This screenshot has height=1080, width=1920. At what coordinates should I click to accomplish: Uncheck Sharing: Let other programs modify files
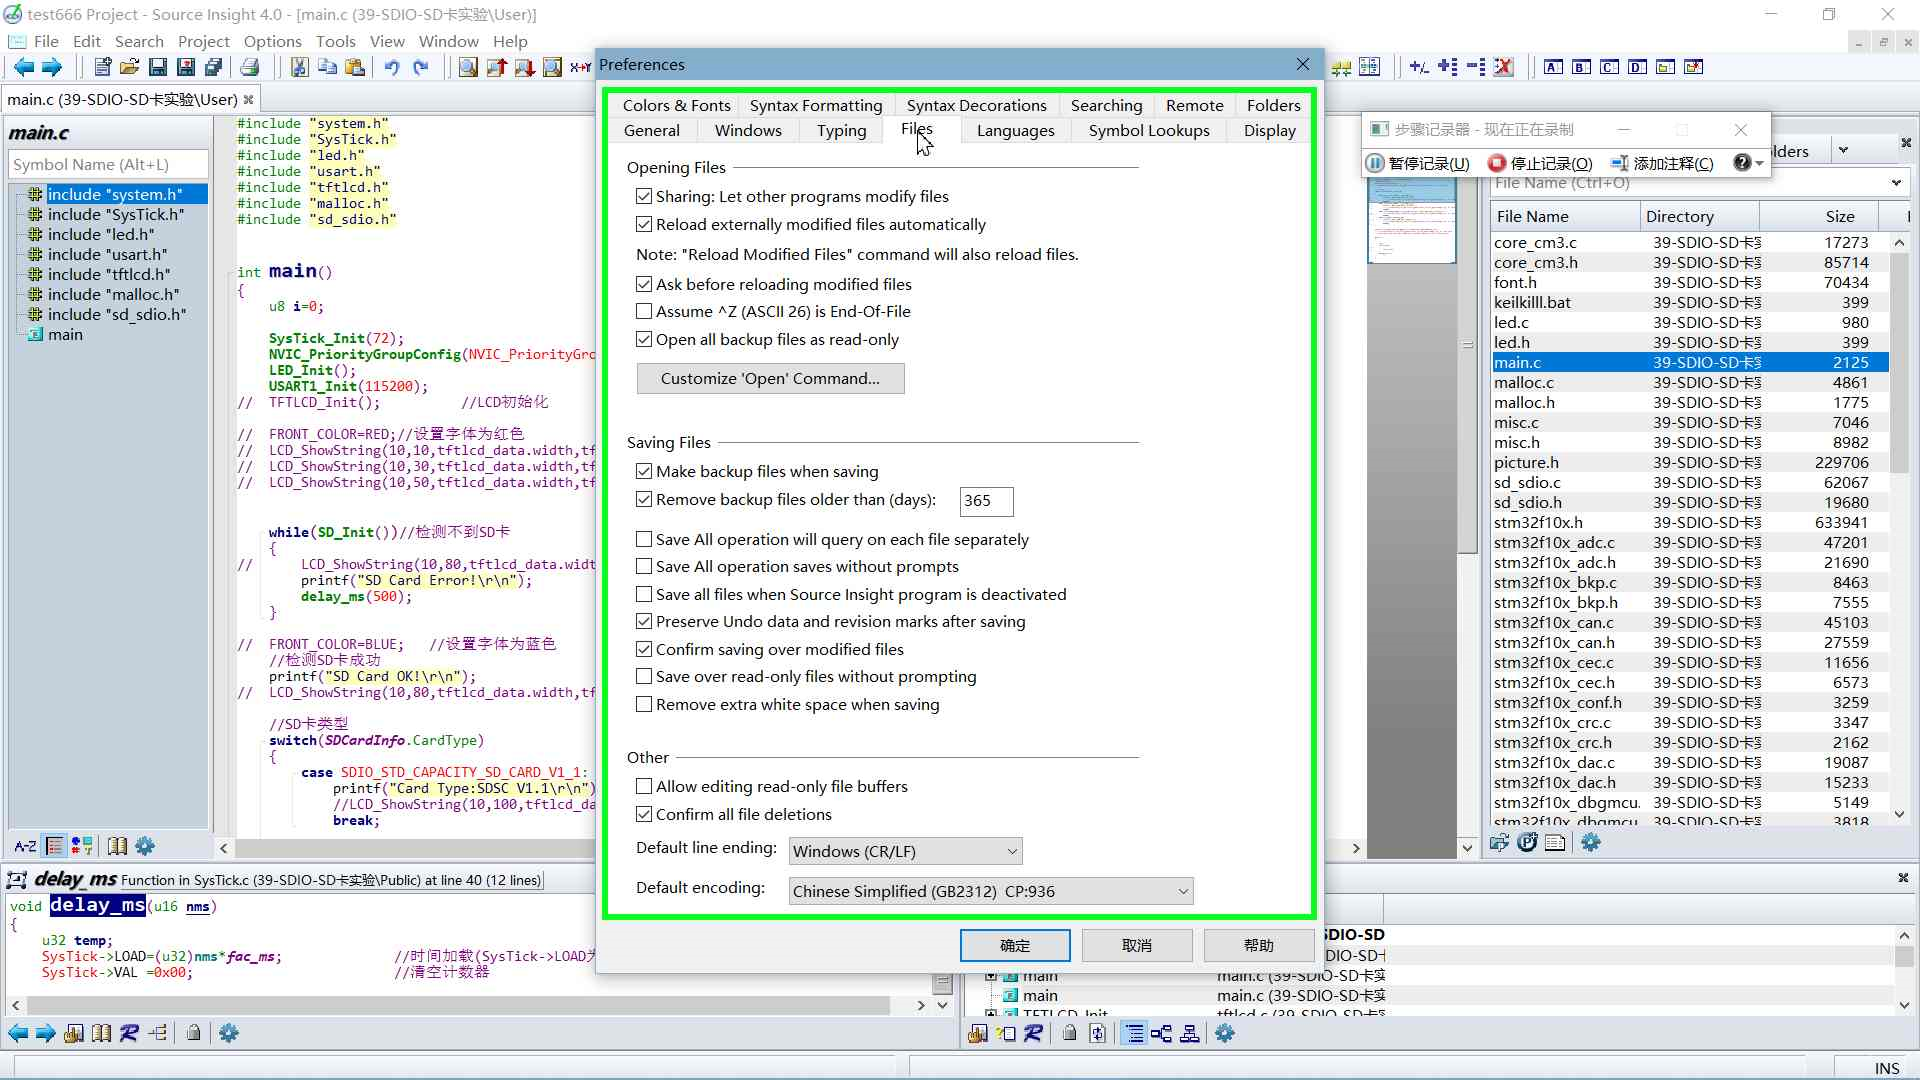[644, 197]
